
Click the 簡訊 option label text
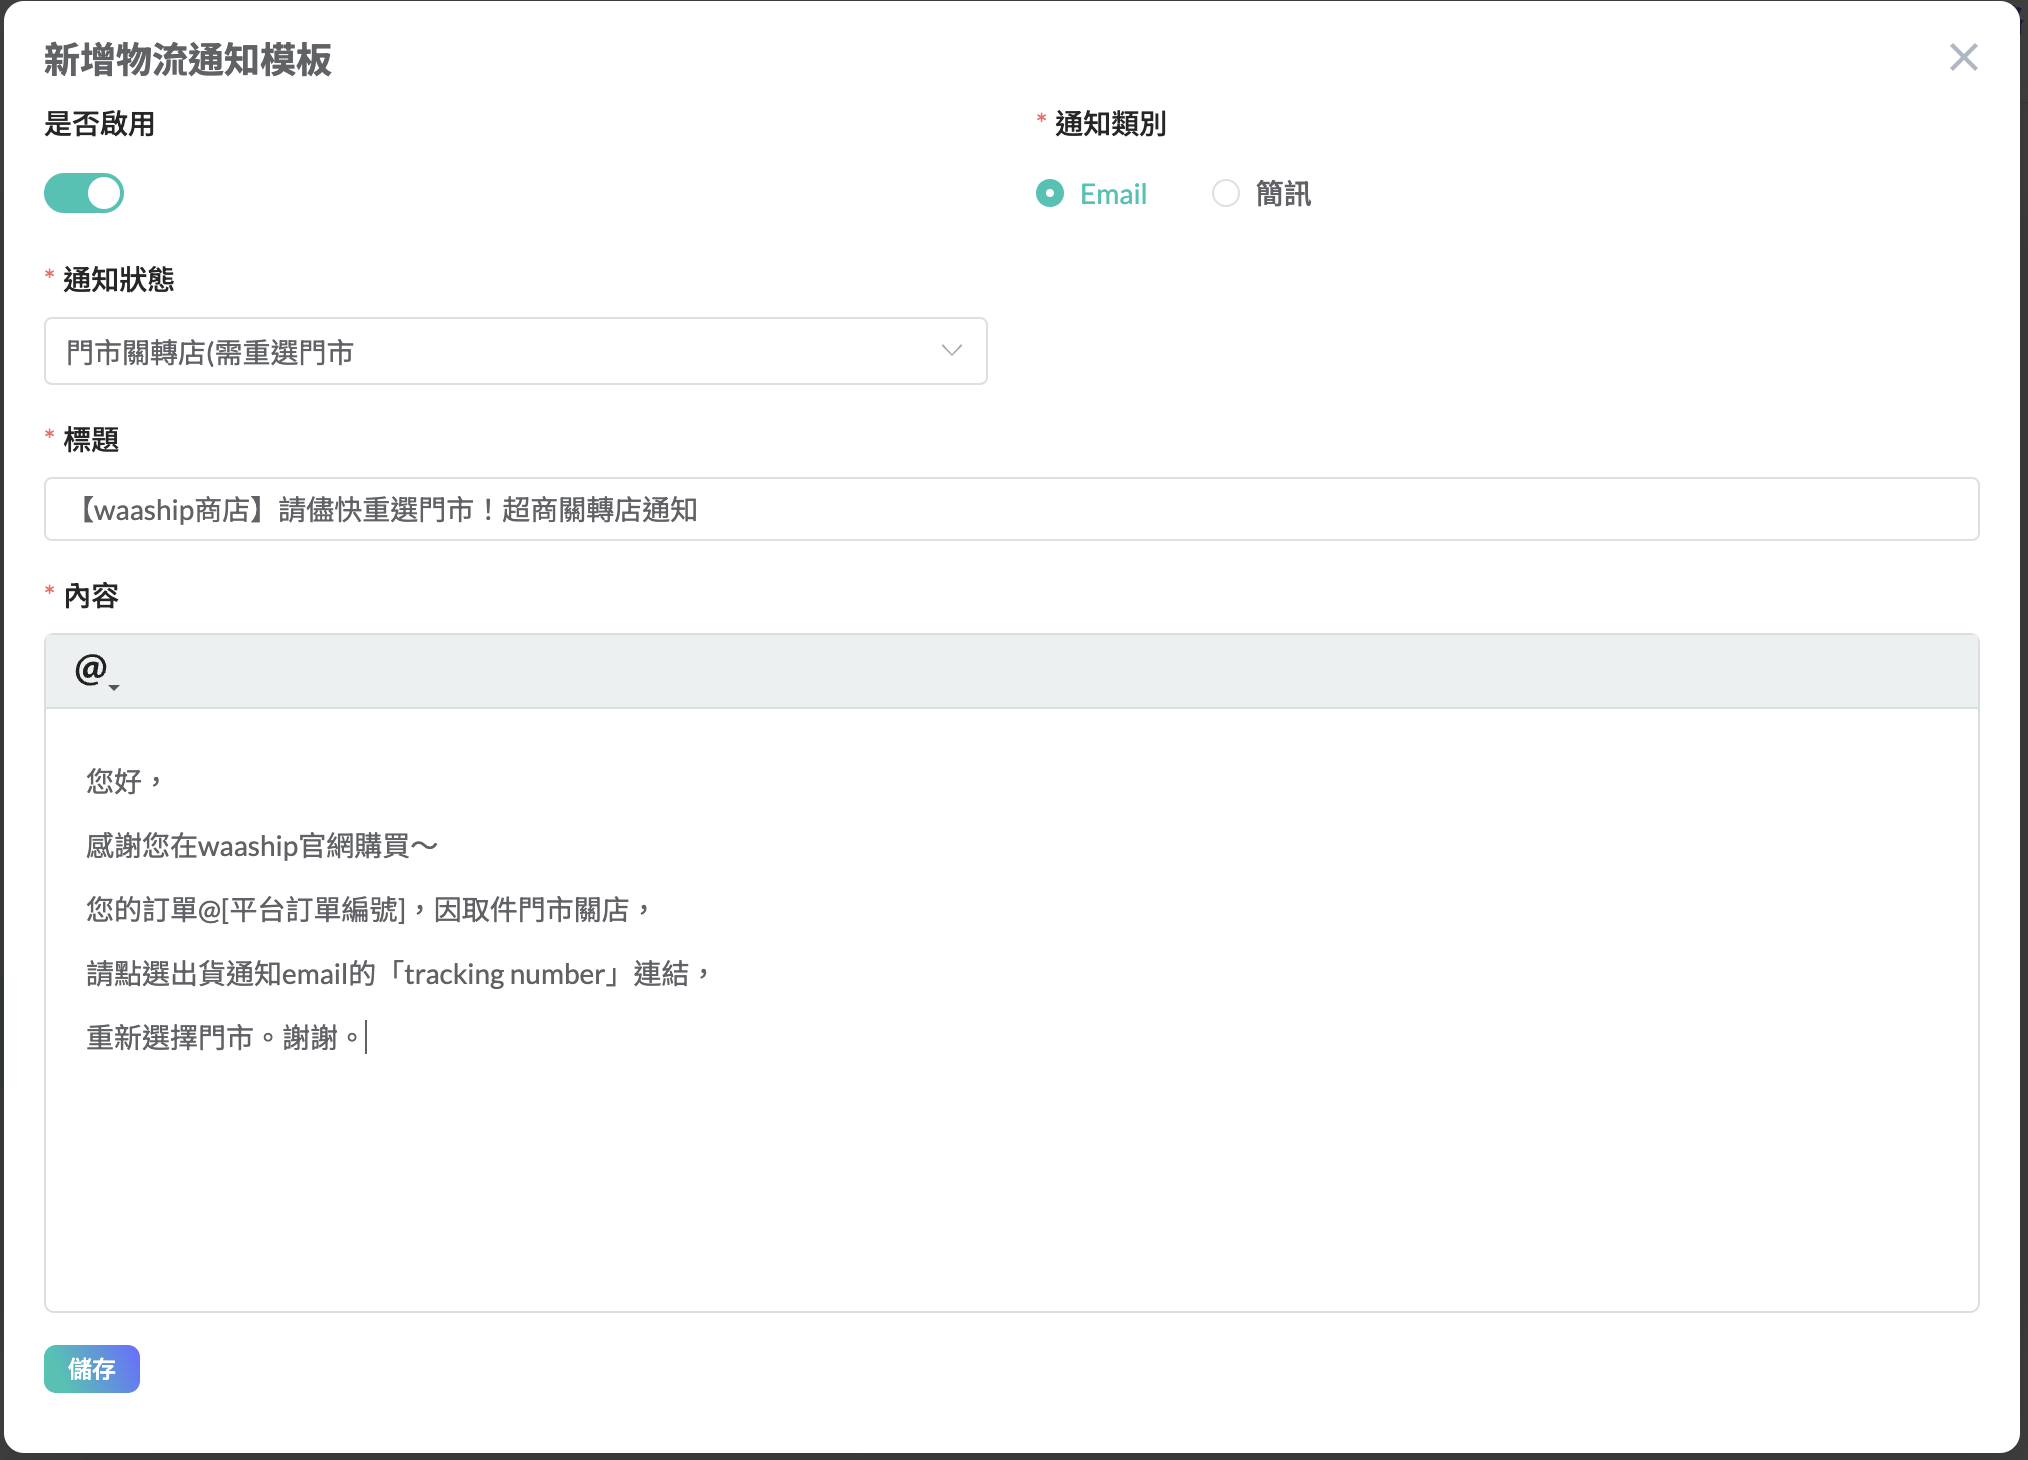pos(1283,194)
